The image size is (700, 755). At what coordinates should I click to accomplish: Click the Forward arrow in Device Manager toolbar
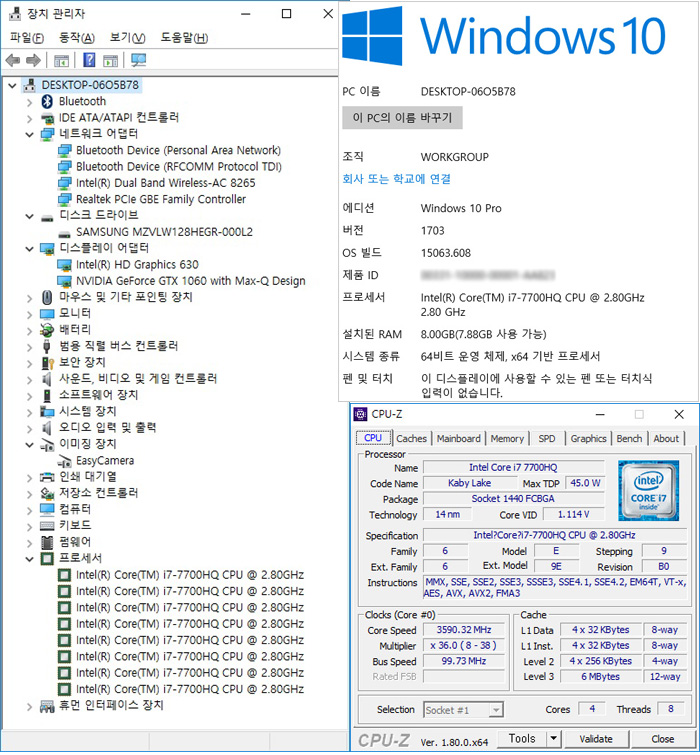[33, 60]
